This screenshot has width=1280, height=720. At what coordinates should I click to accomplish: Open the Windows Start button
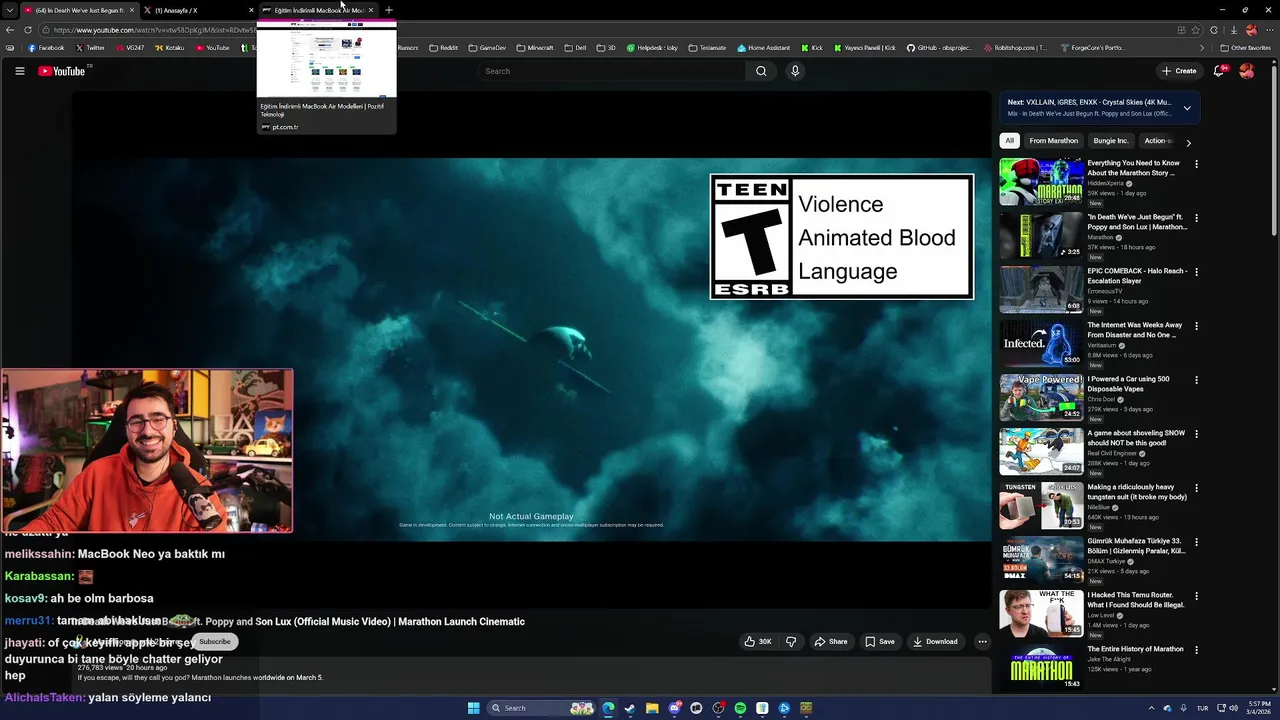(x=474, y=708)
